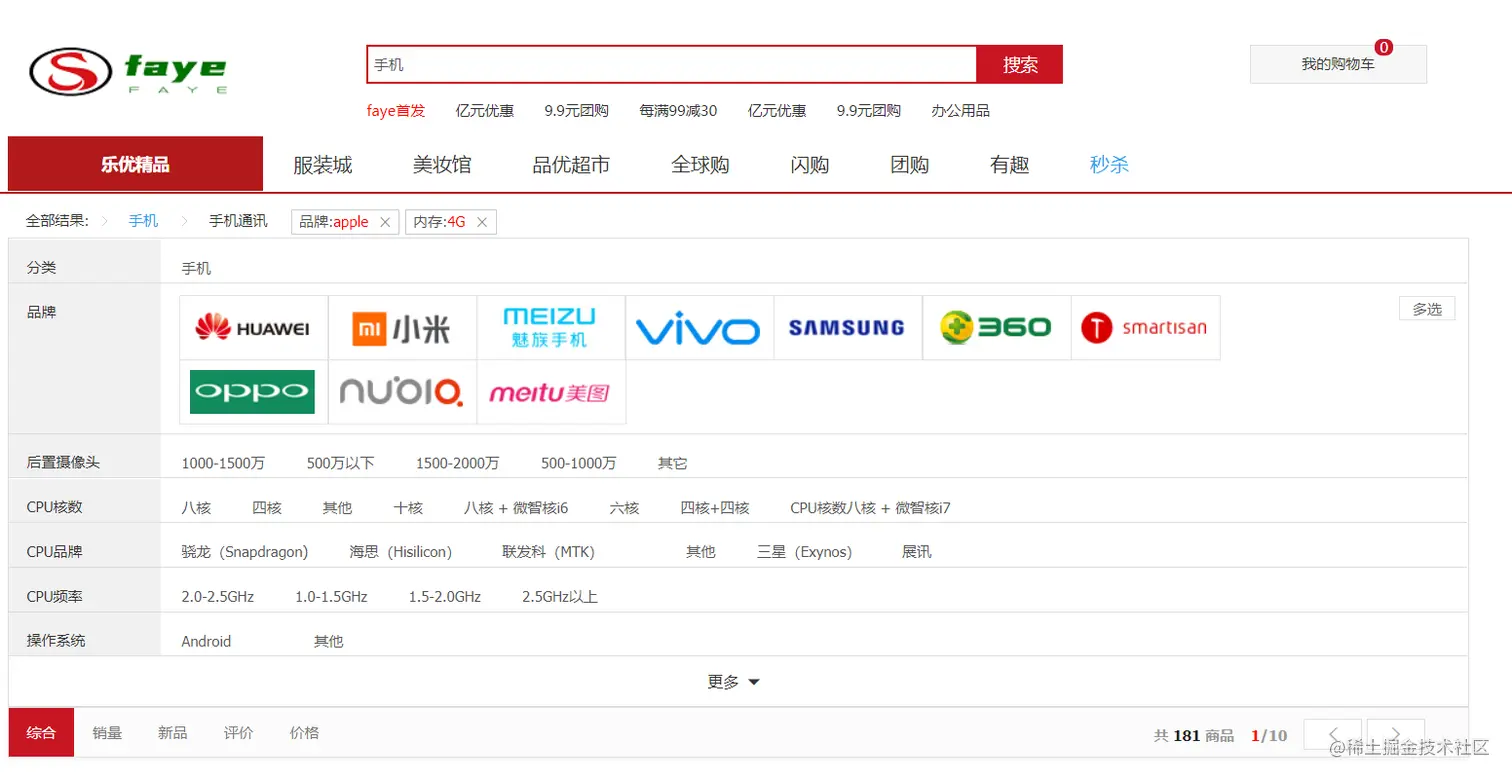This screenshot has height=780, width=1512.
Task: Filter CPU cores 六核 option
Action: (624, 508)
